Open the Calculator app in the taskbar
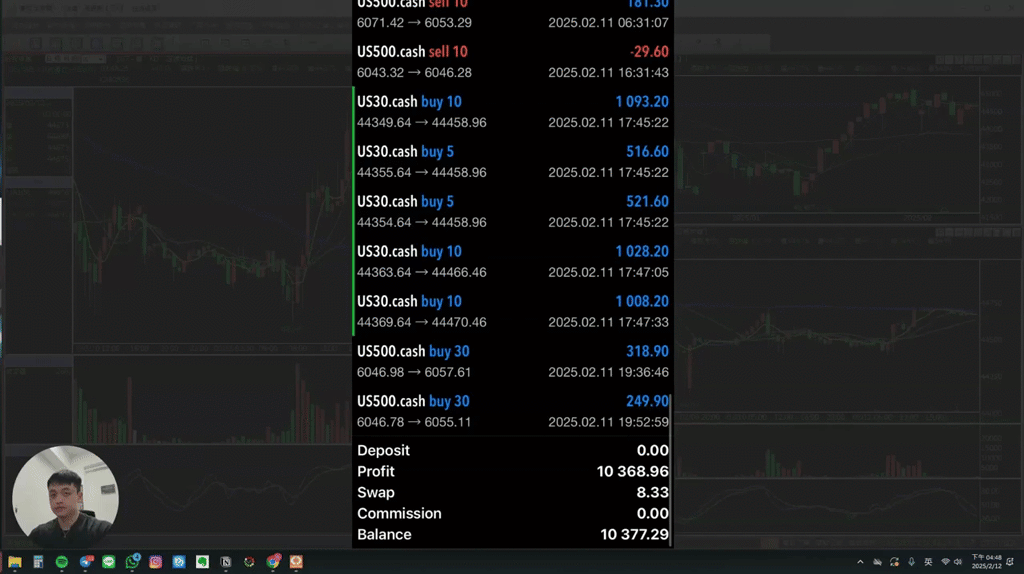This screenshot has height=574, width=1024. click(x=38, y=562)
